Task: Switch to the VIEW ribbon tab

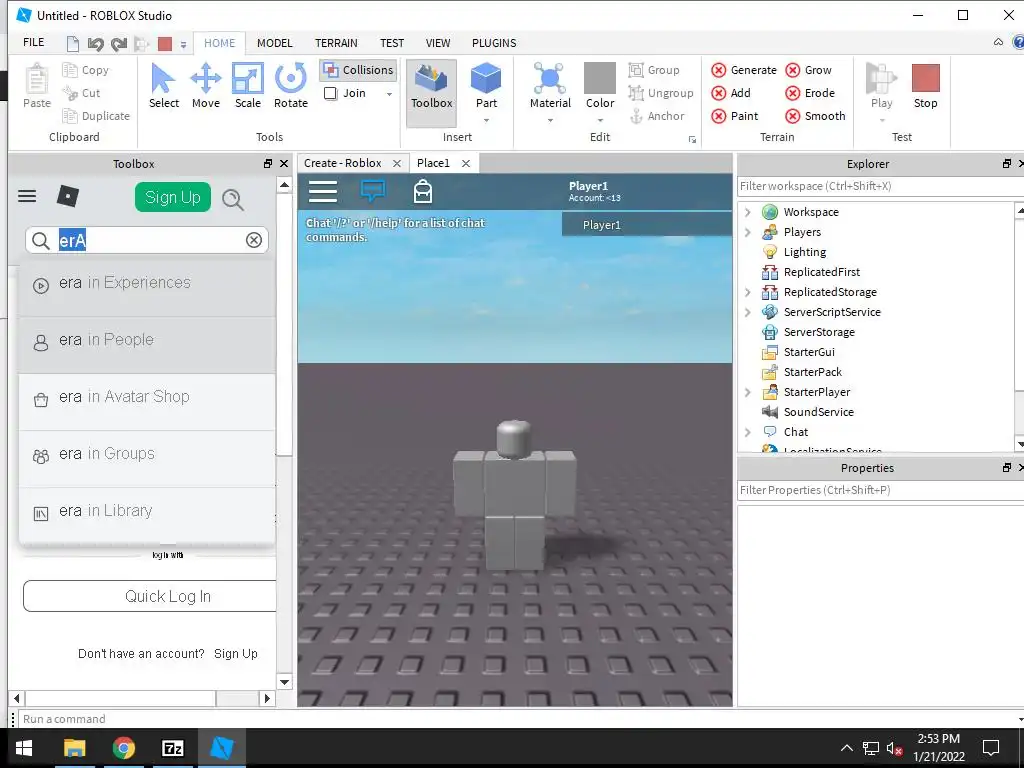Action: (438, 43)
